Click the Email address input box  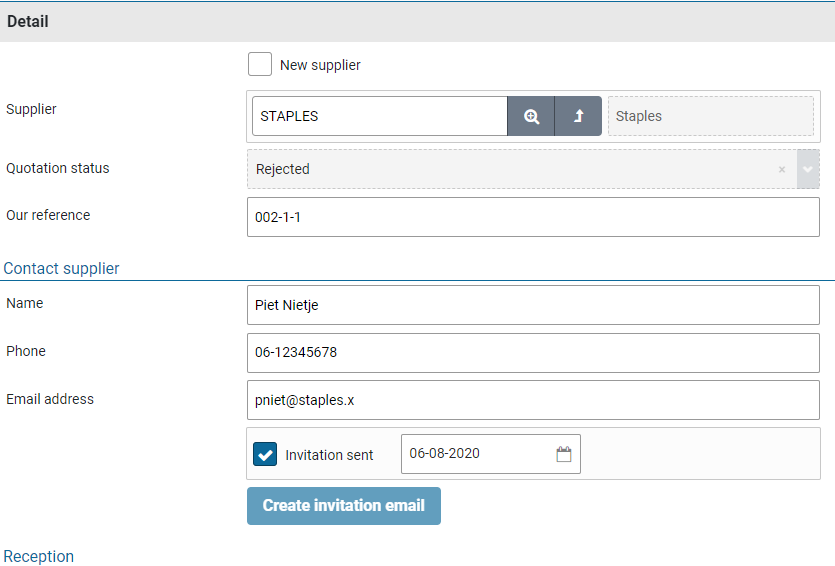pyautogui.click(x=533, y=400)
